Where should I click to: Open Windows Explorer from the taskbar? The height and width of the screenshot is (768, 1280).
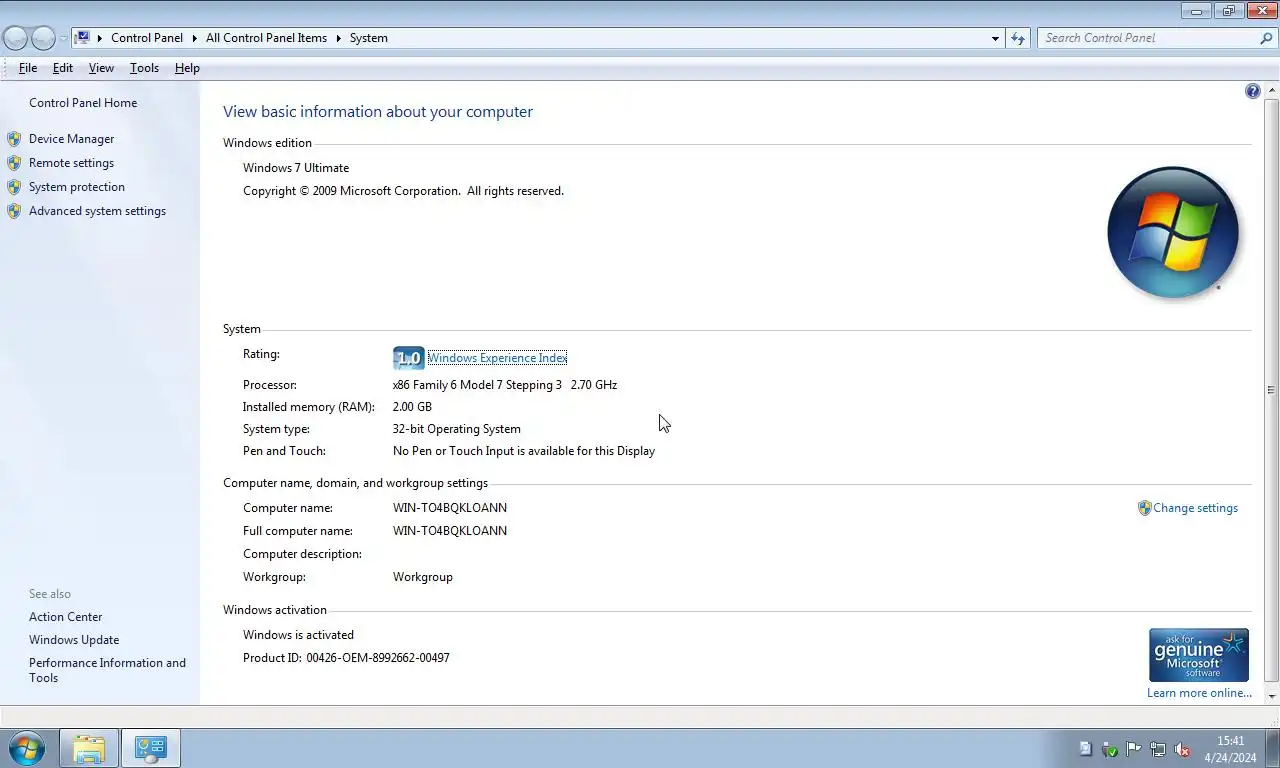pos(89,748)
